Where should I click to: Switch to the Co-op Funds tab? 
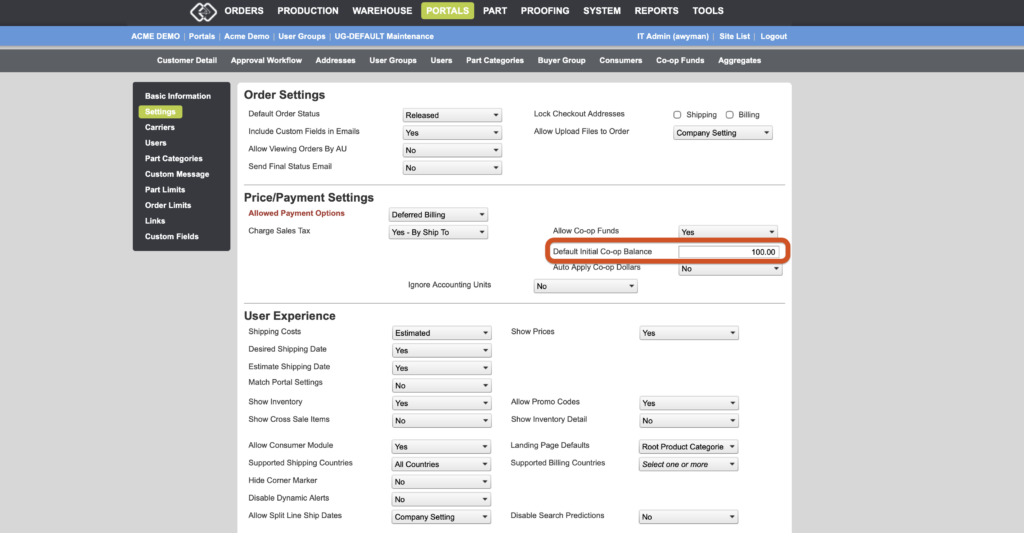tap(680, 60)
